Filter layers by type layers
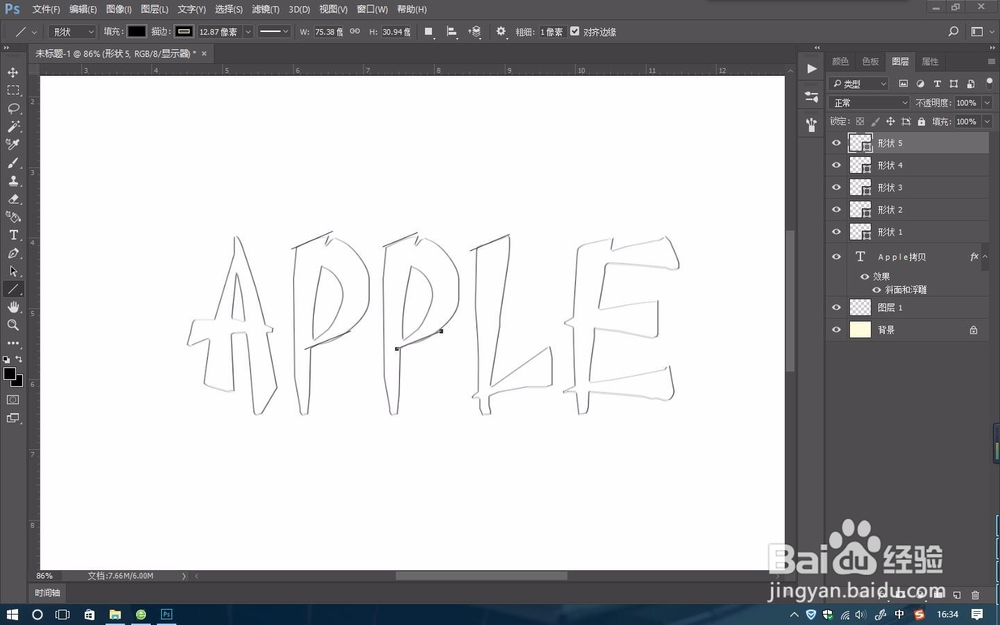Image resolution: width=1000 pixels, height=625 pixels. 937,84
